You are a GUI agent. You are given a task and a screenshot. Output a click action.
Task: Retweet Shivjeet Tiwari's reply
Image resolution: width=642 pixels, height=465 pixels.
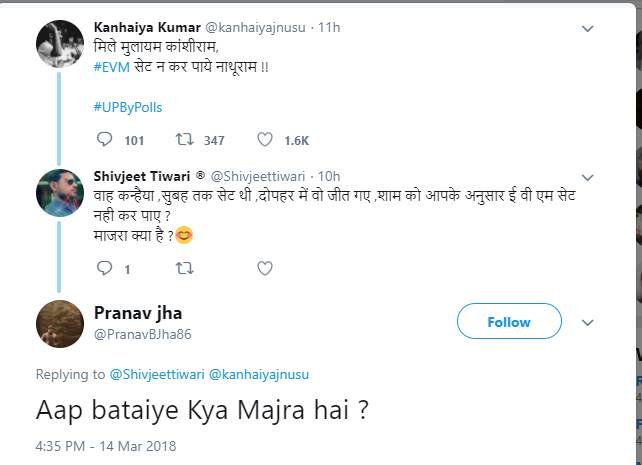183,268
